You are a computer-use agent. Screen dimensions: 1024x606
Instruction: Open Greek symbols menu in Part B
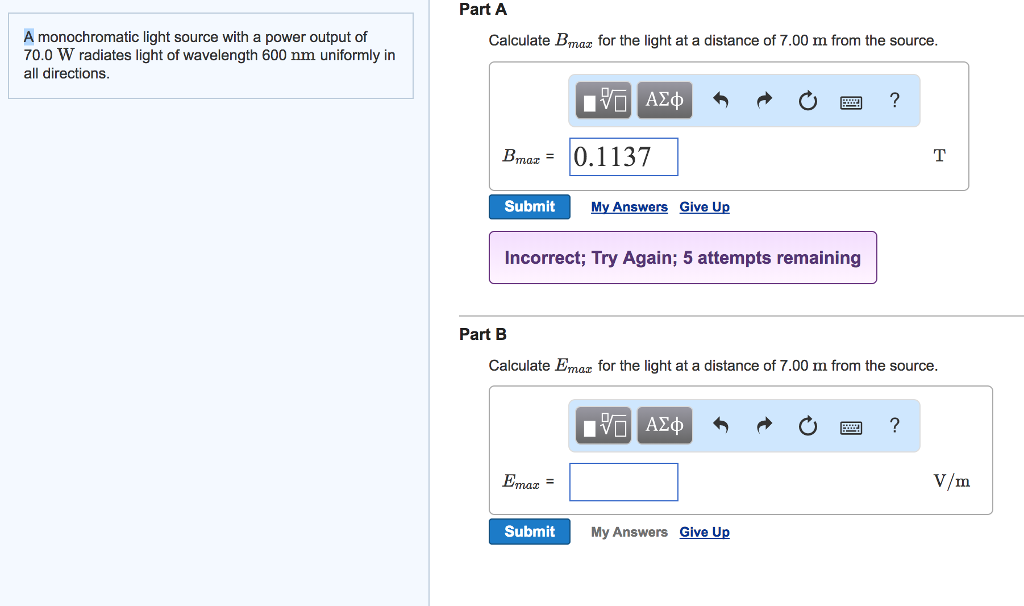click(665, 426)
